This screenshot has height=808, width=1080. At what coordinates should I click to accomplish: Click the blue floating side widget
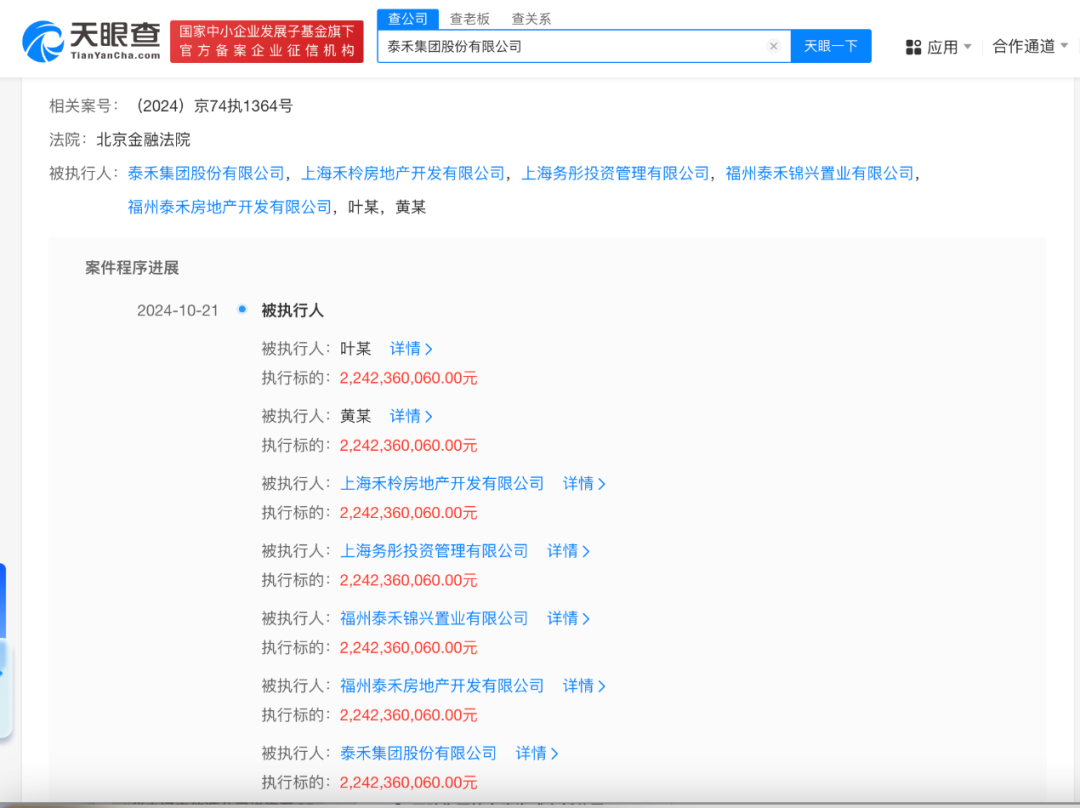4,651
